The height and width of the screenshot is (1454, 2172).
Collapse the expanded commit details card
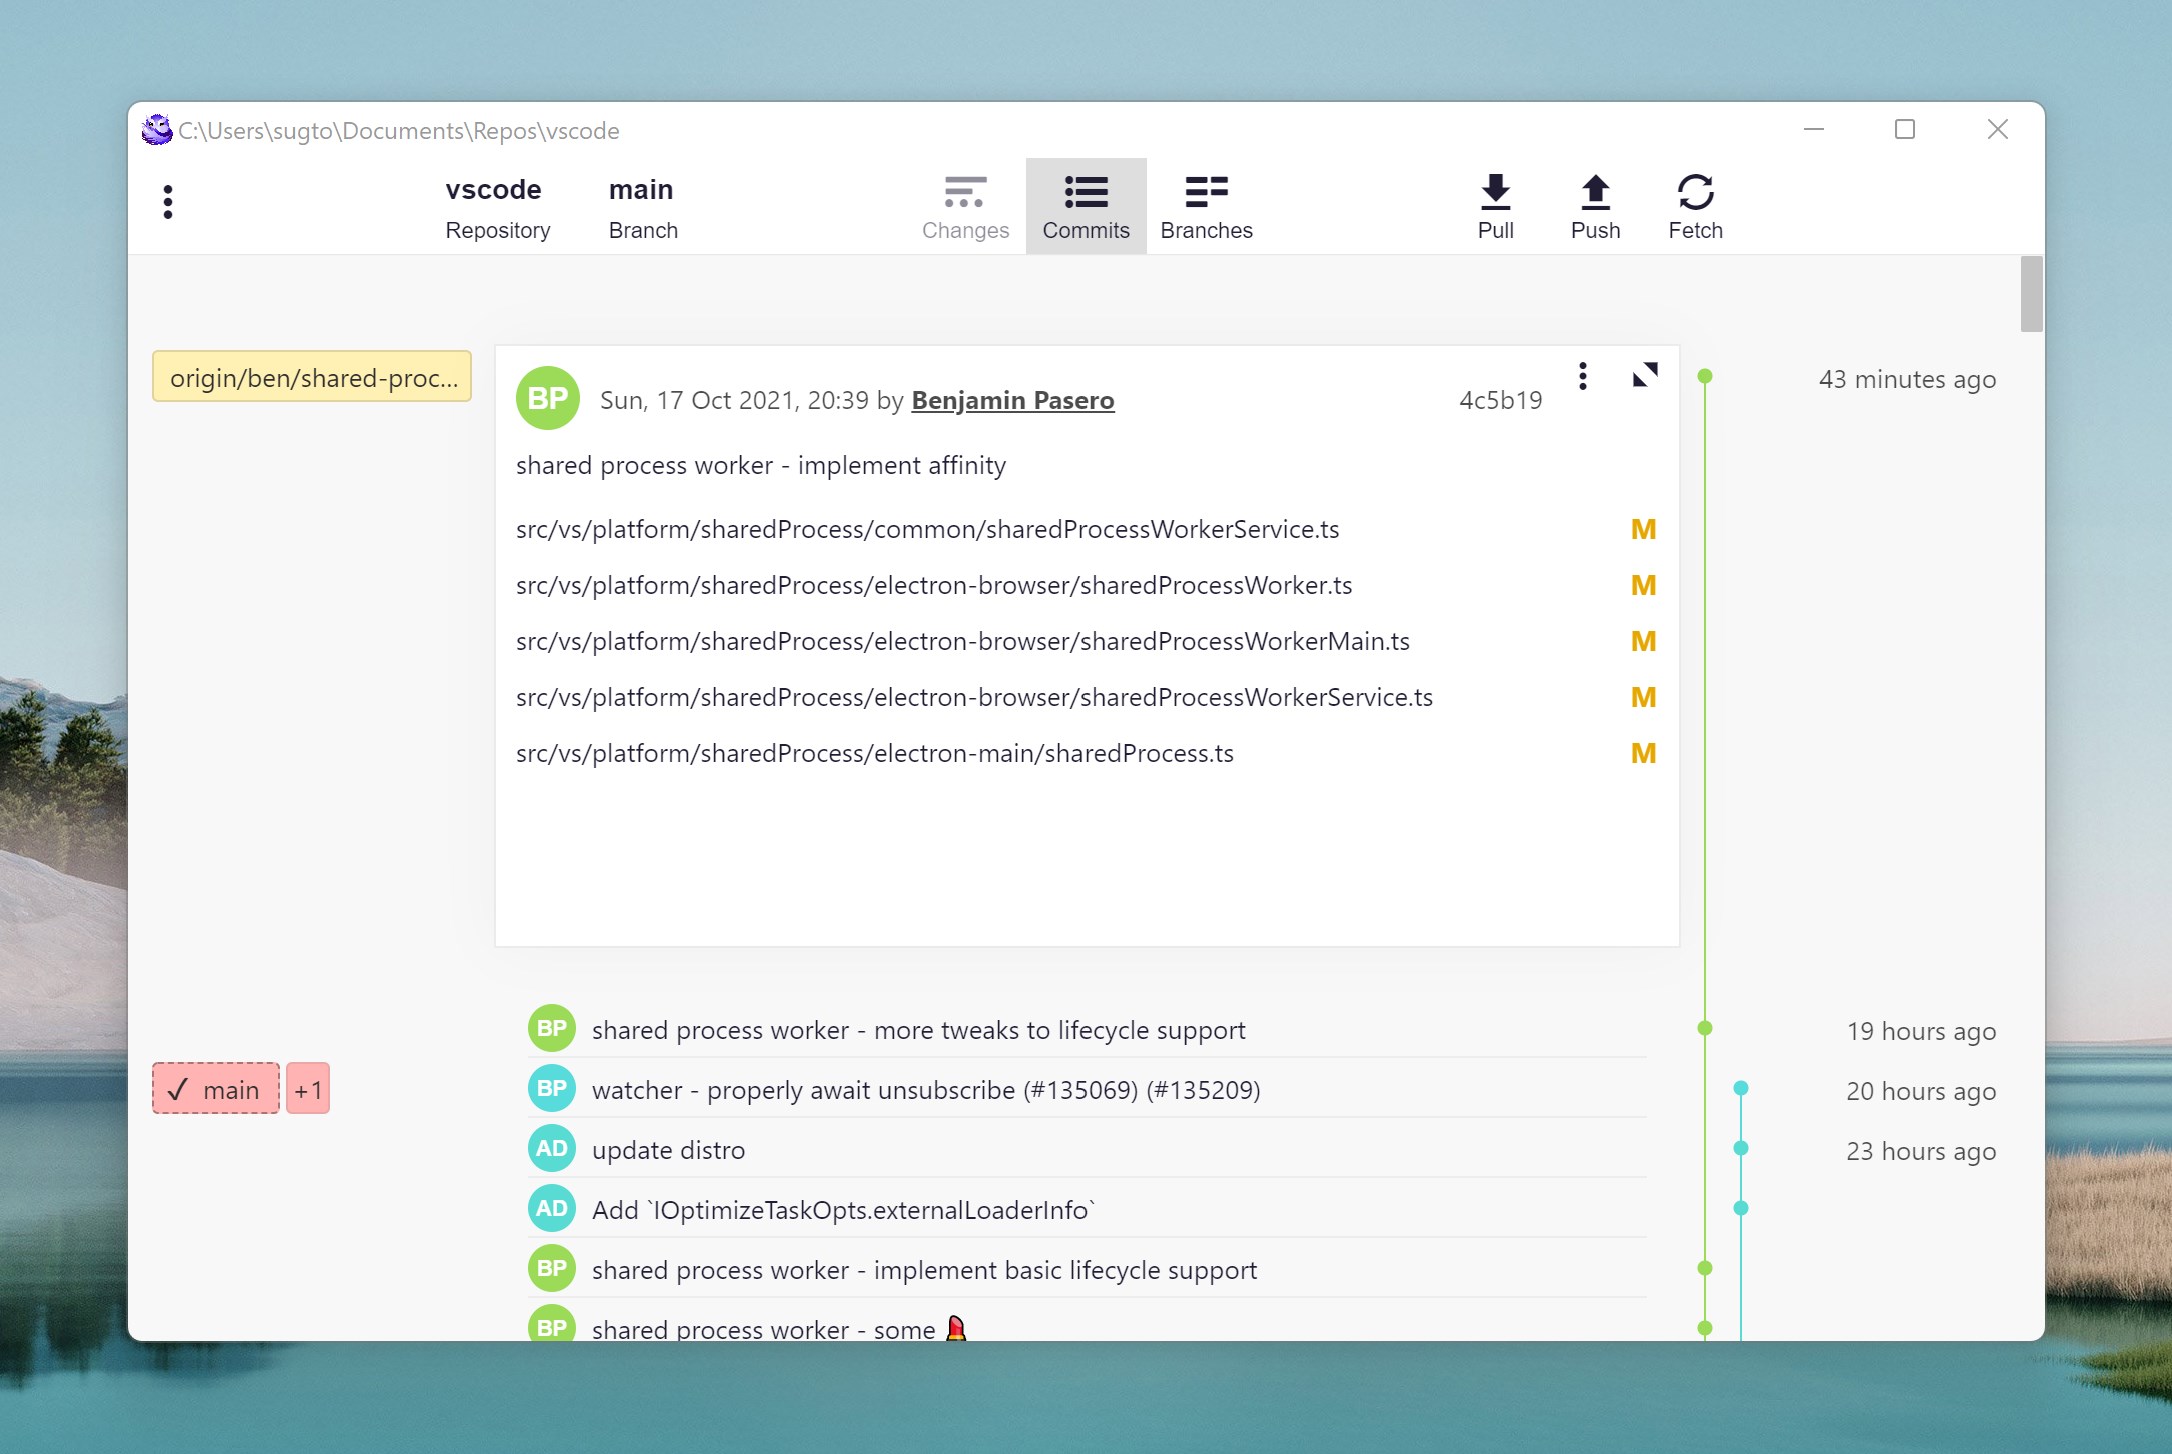[x=1645, y=375]
